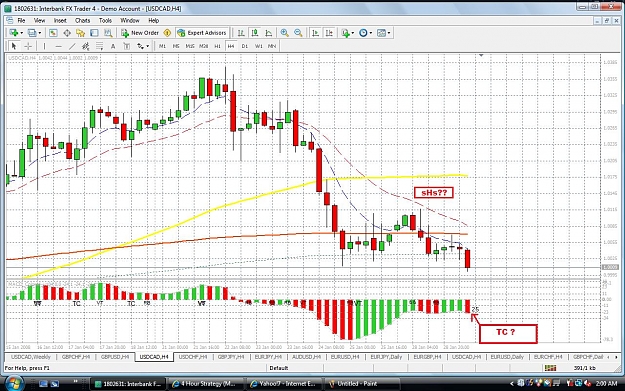
Task: Switch timeframe to D1
Action: point(245,46)
